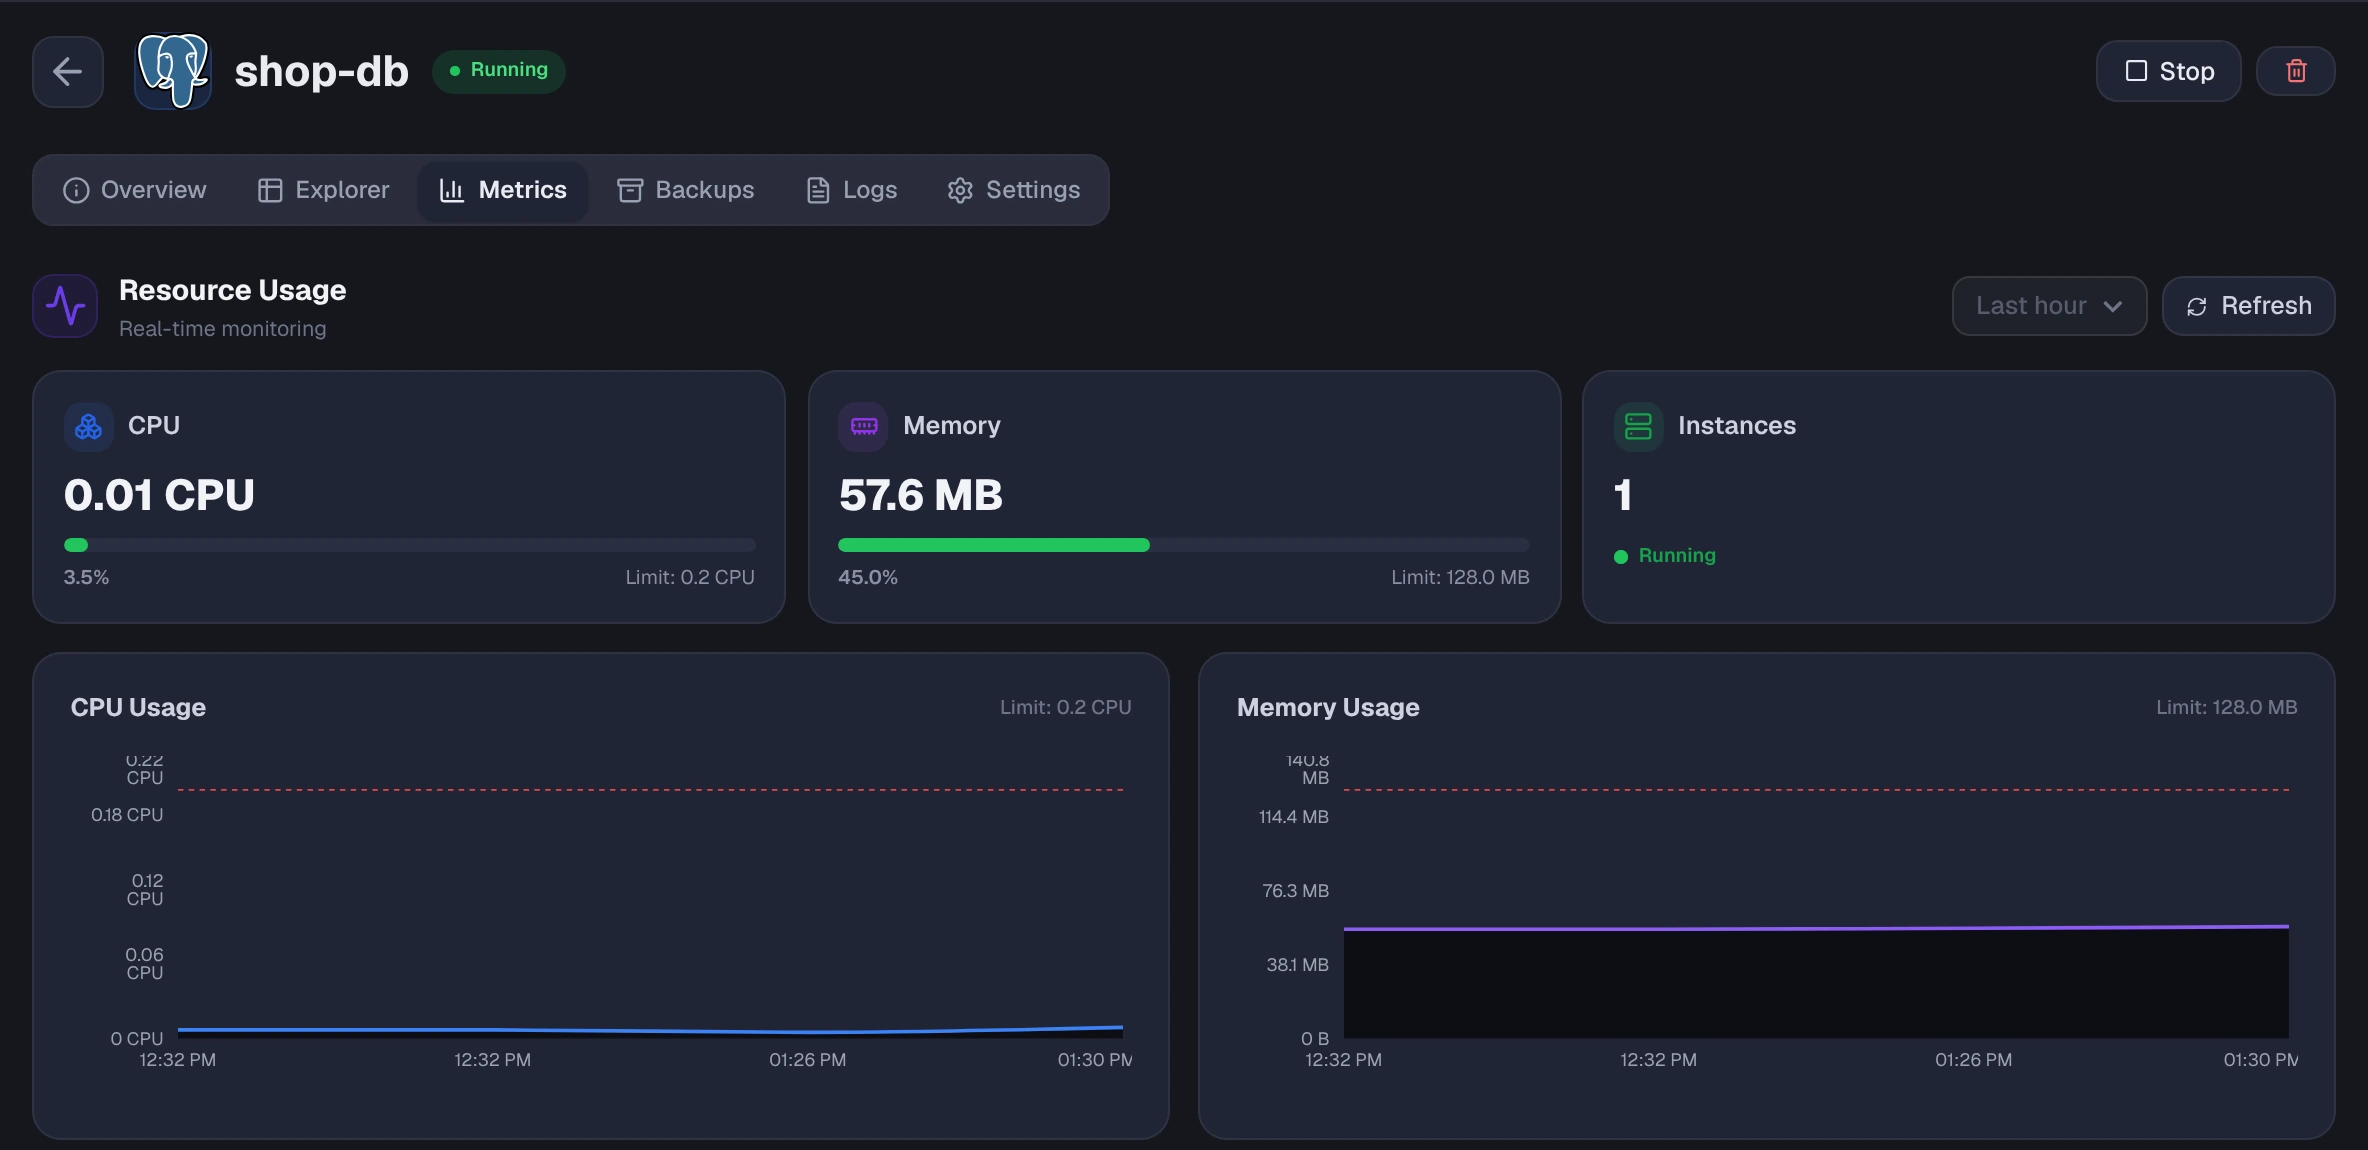Go back using the left arrow button

tap(68, 71)
